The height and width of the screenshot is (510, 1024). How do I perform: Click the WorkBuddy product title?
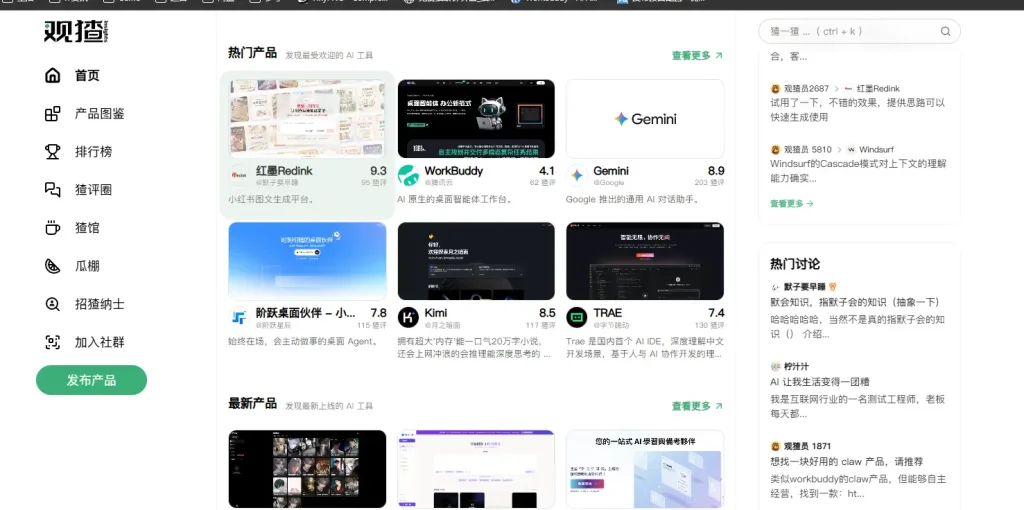pyautogui.click(x=453, y=171)
